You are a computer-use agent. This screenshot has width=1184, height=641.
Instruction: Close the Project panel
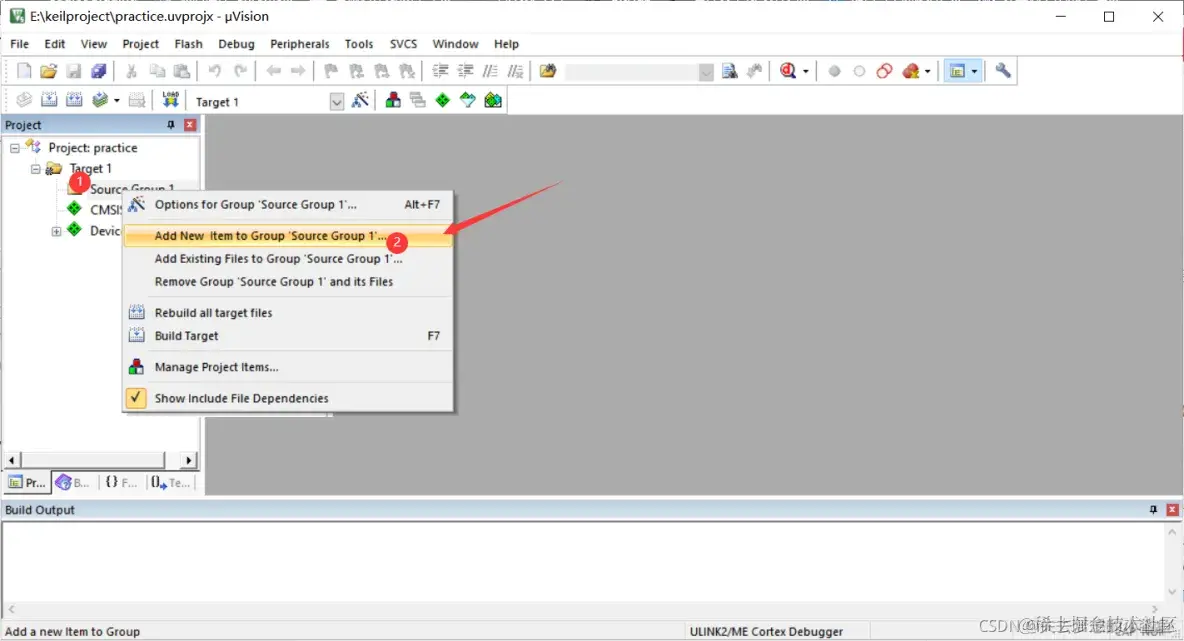coord(190,125)
